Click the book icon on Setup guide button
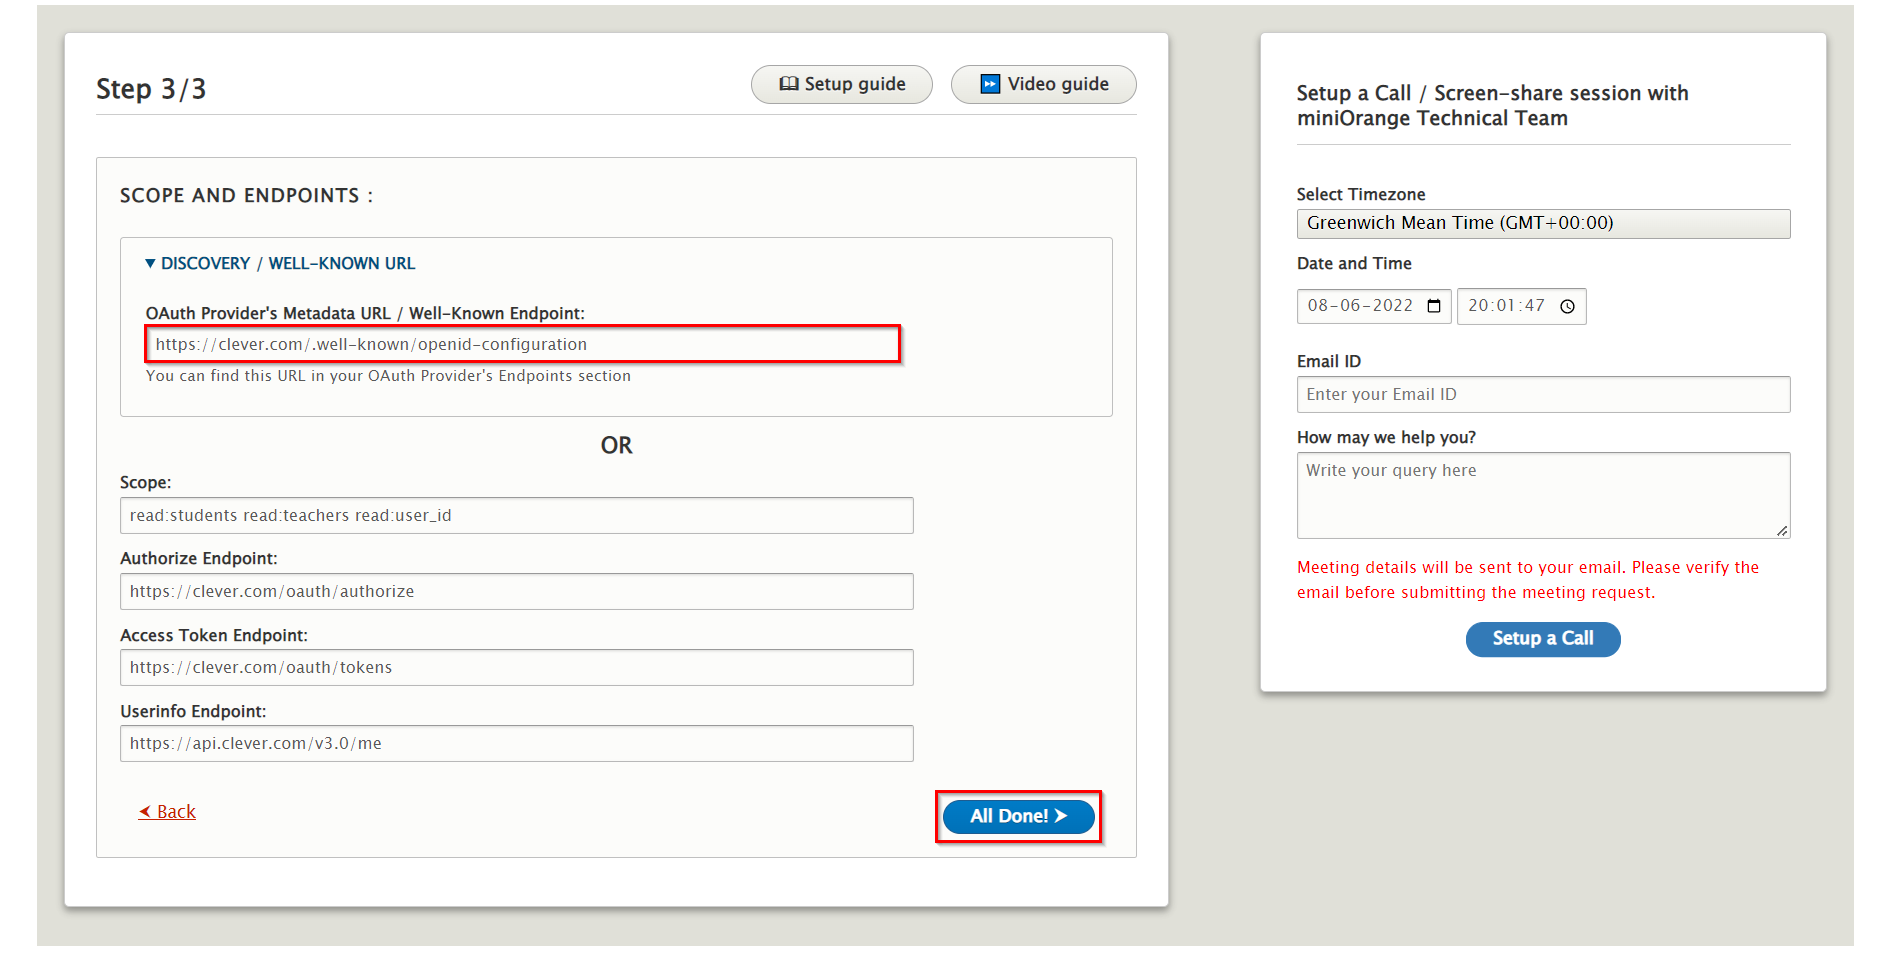 tap(790, 84)
